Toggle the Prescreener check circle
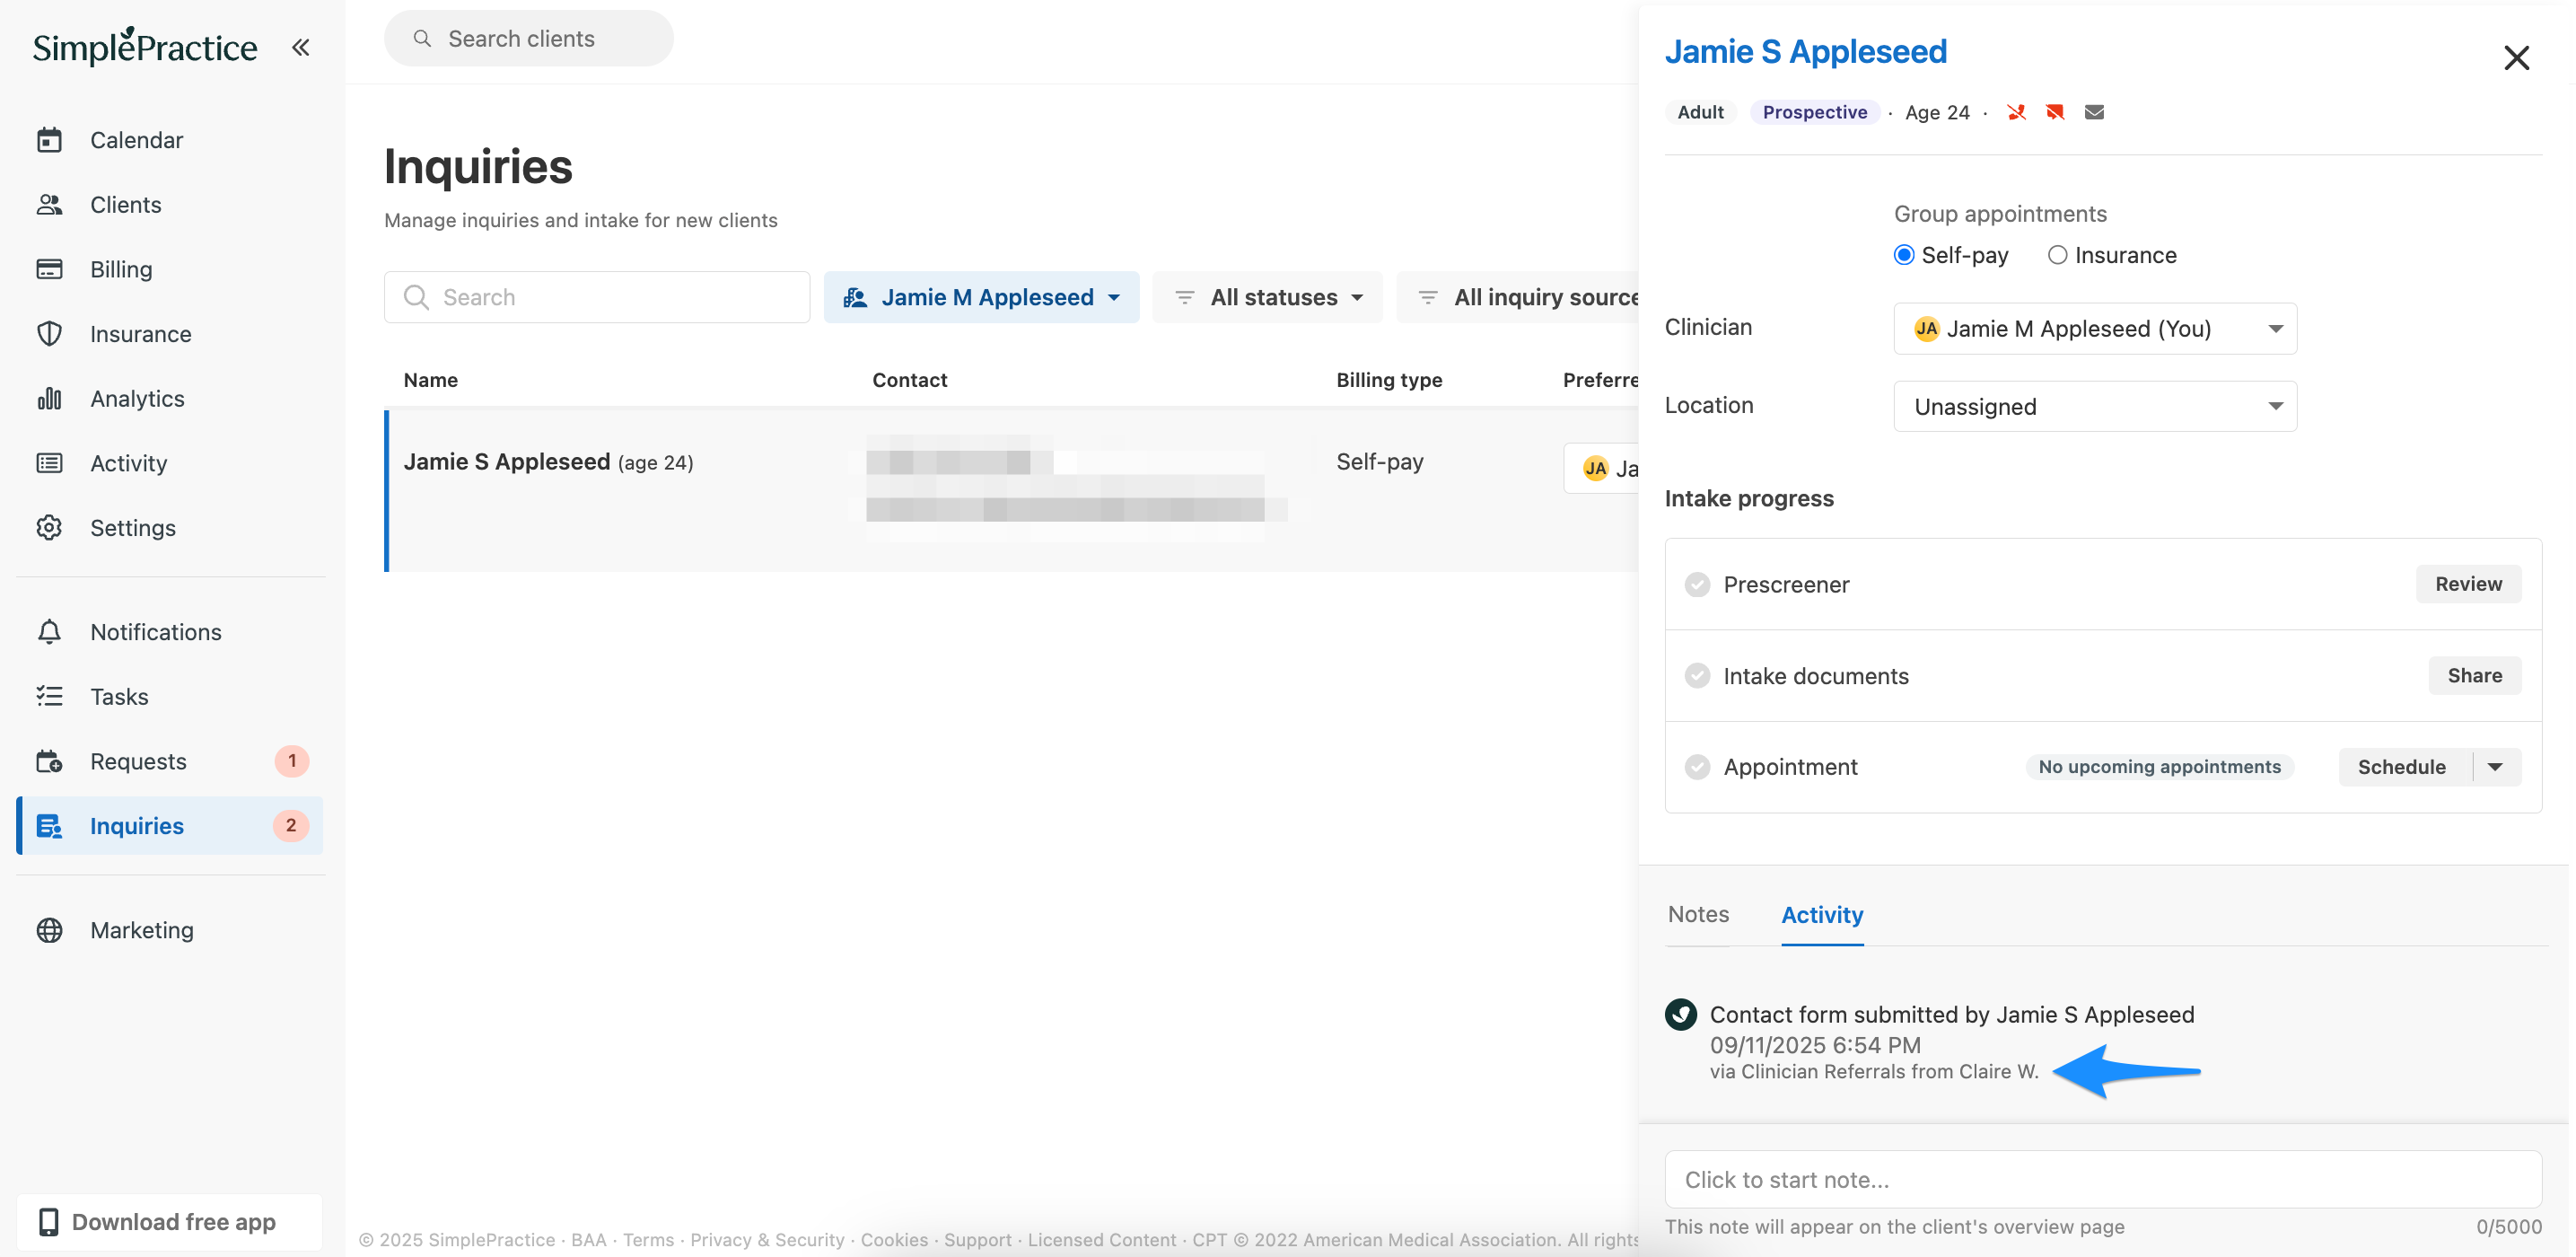 pos(1697,584)
